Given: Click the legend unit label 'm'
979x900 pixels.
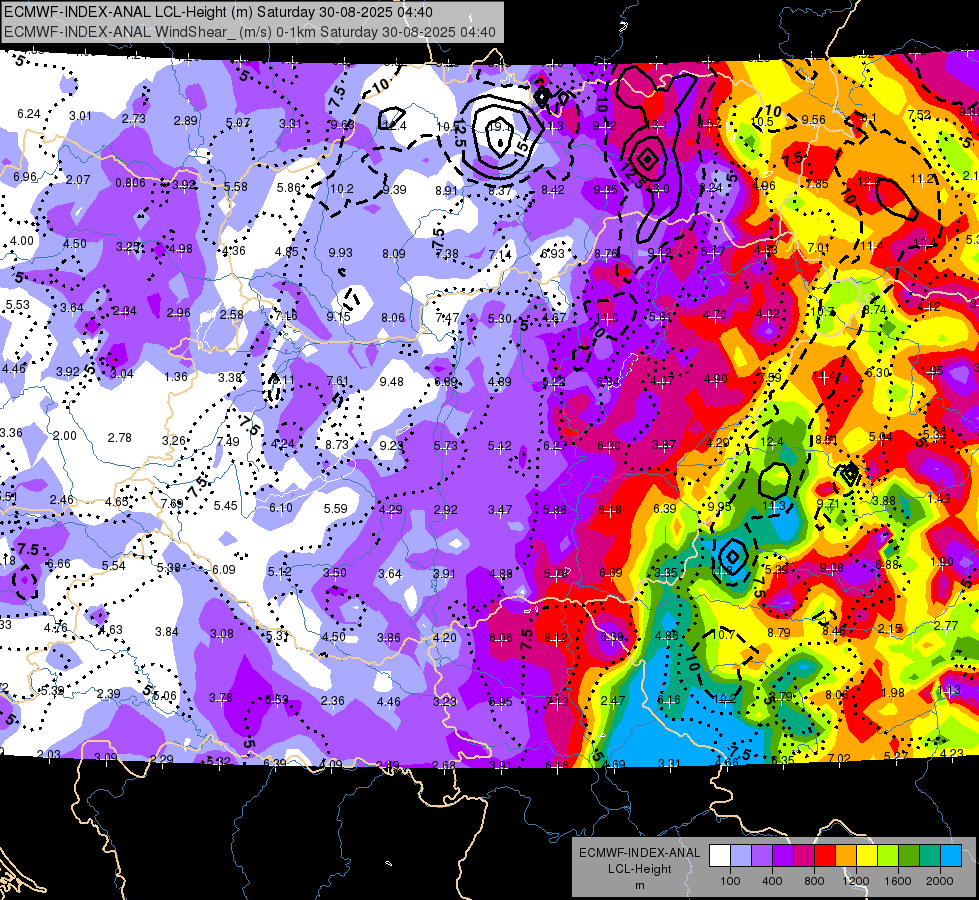Looking at the screenshot, I should pos(639,886).
